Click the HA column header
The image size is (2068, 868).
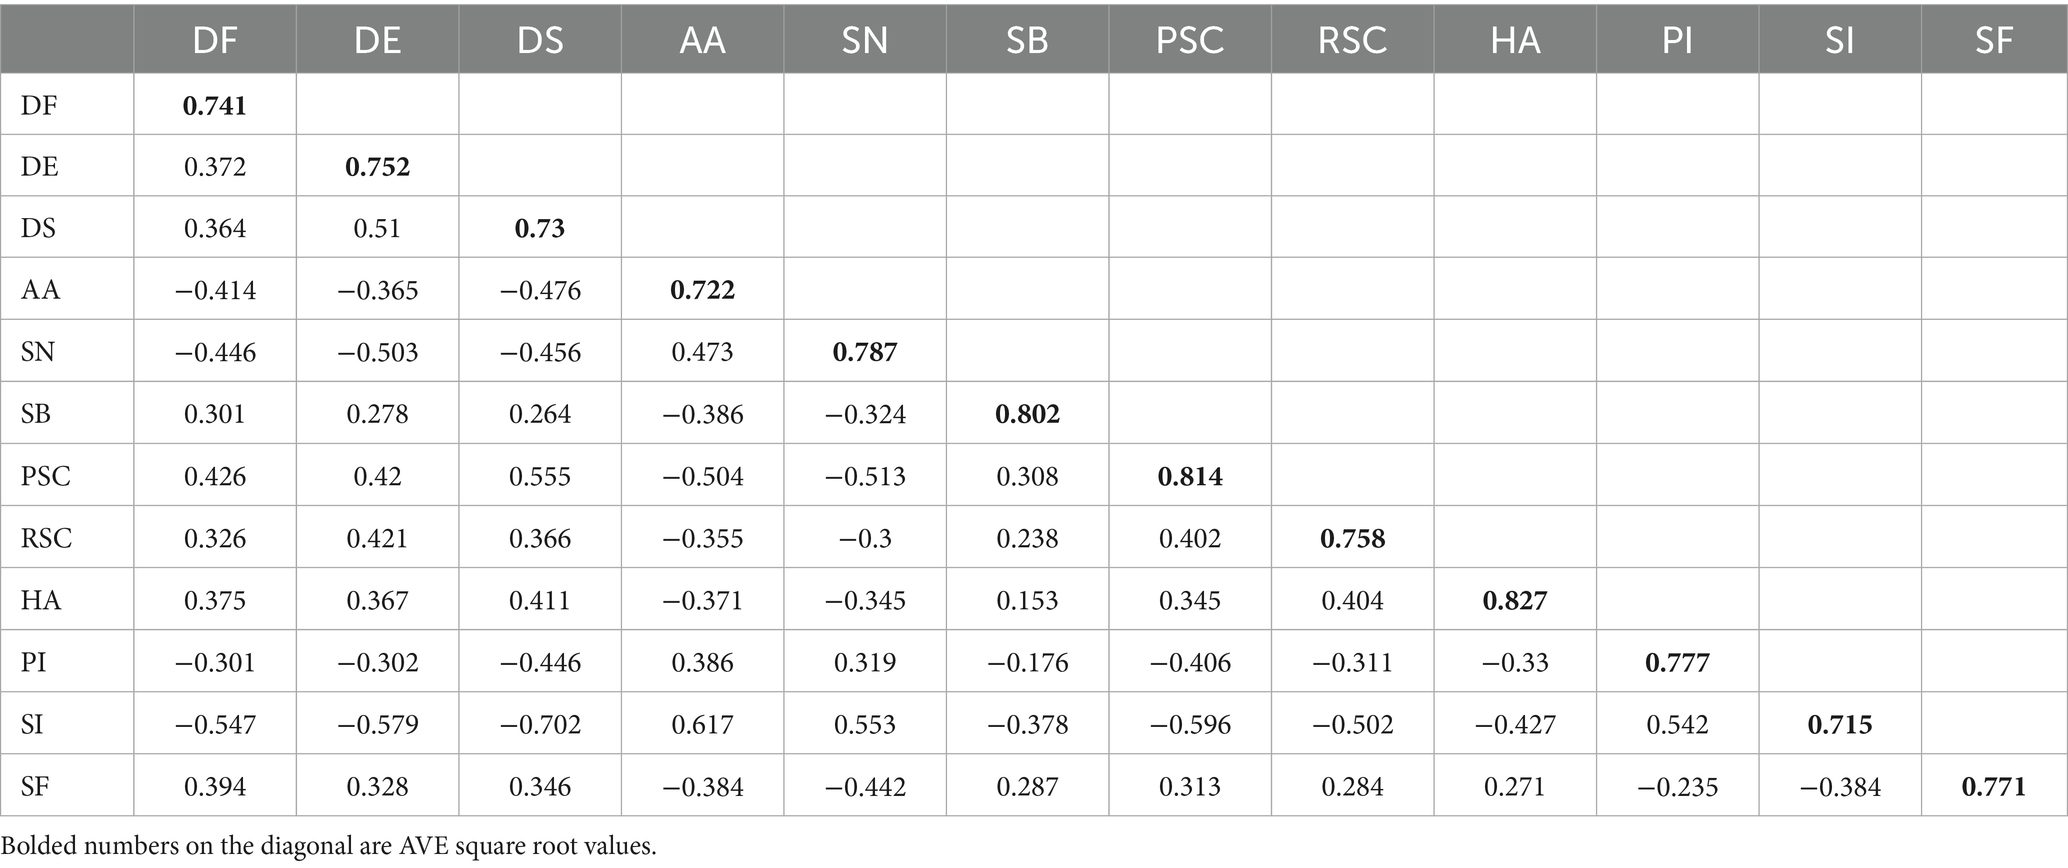tap(1514, 40)
